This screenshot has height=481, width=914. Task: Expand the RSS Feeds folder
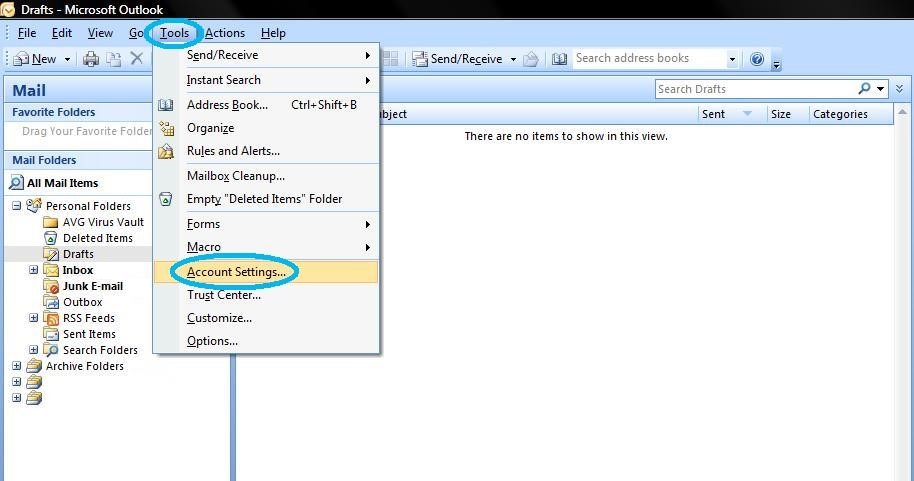click(x=33, y=318)
